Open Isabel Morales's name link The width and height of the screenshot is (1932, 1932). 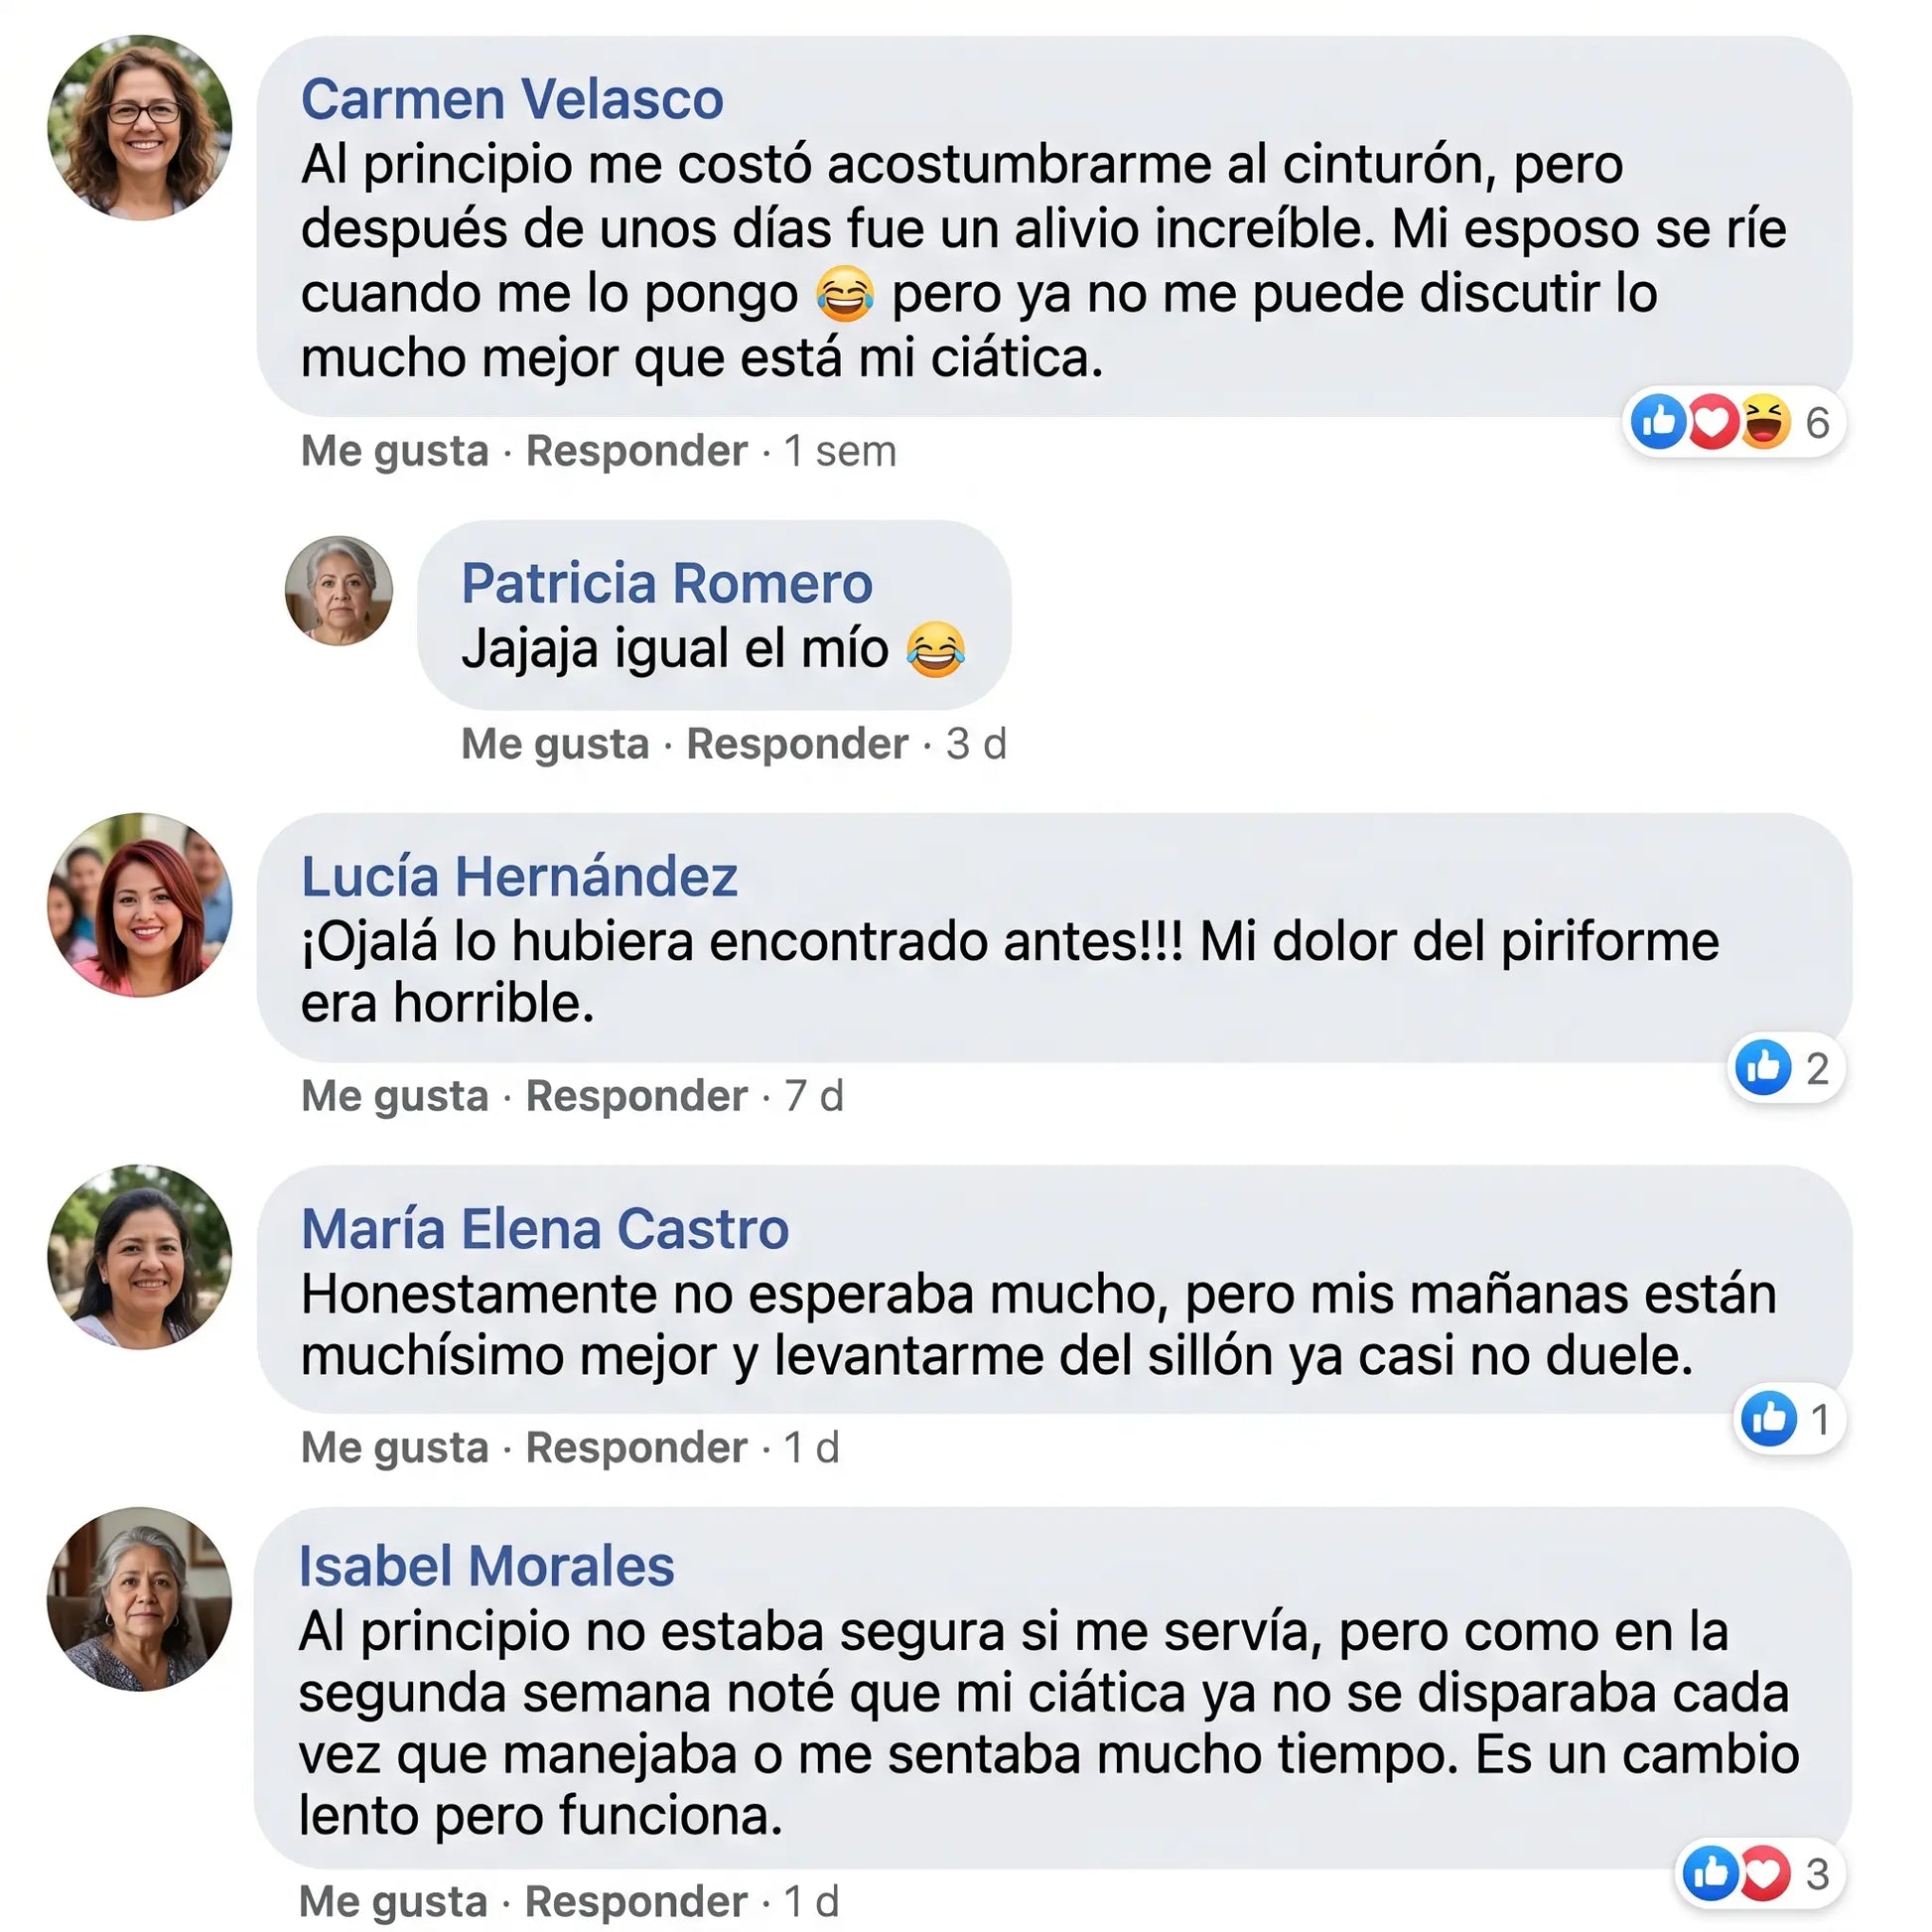[487, 1566]
